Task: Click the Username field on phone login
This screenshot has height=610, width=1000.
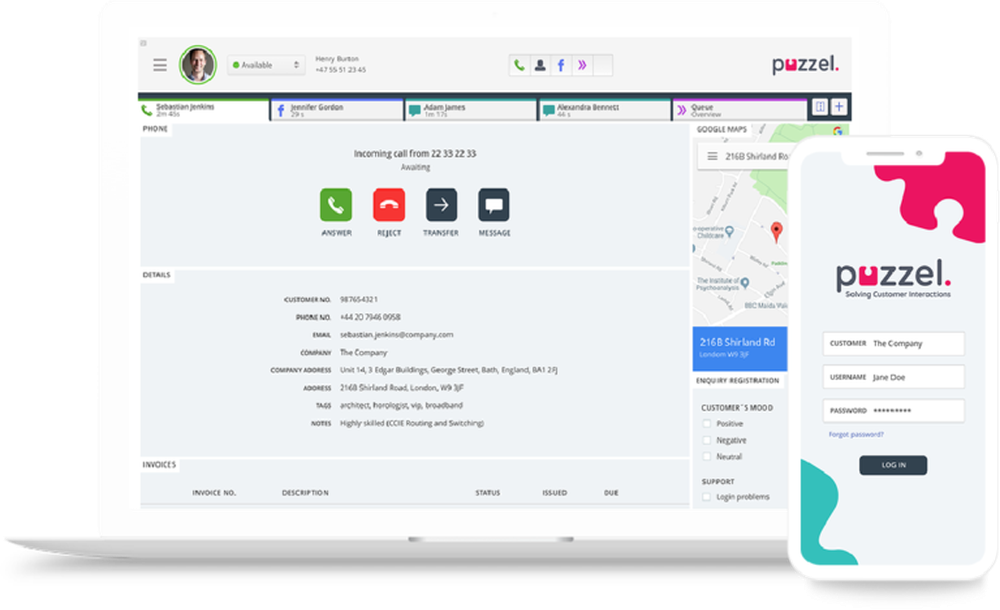Action: (893, 377)
